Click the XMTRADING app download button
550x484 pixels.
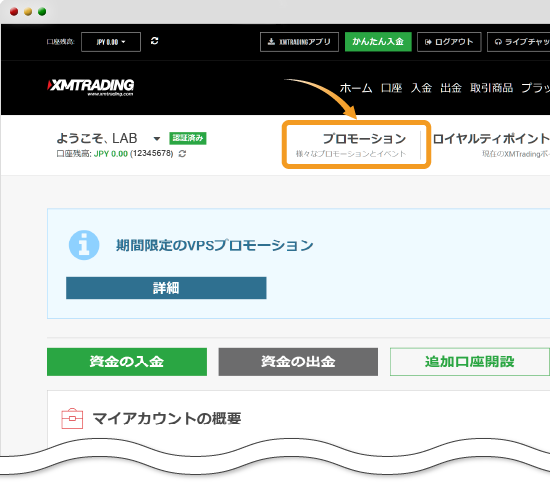299,42
